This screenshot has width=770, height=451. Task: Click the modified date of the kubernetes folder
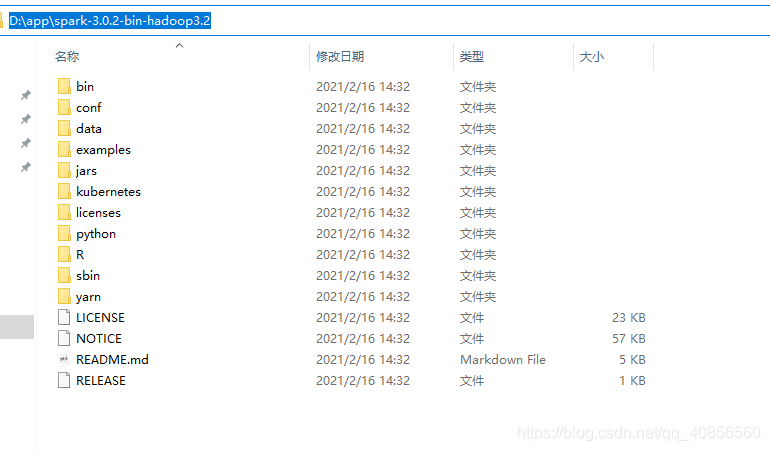point(363,192)
